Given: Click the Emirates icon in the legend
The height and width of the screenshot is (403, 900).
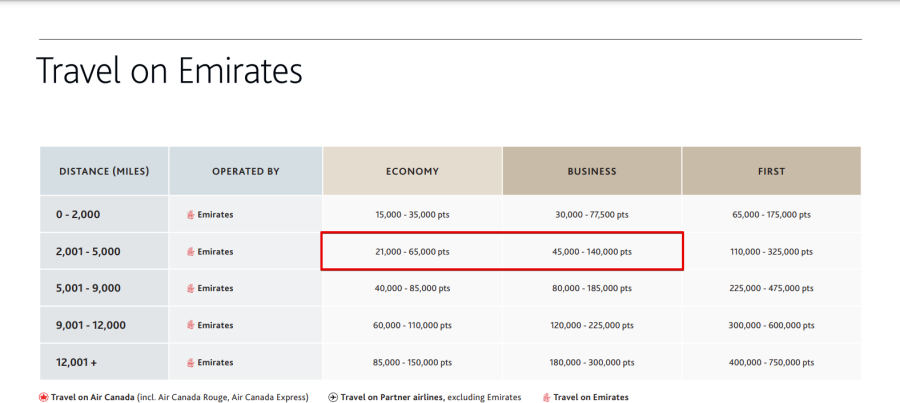Looking at the screenshot, I should 546,397.
